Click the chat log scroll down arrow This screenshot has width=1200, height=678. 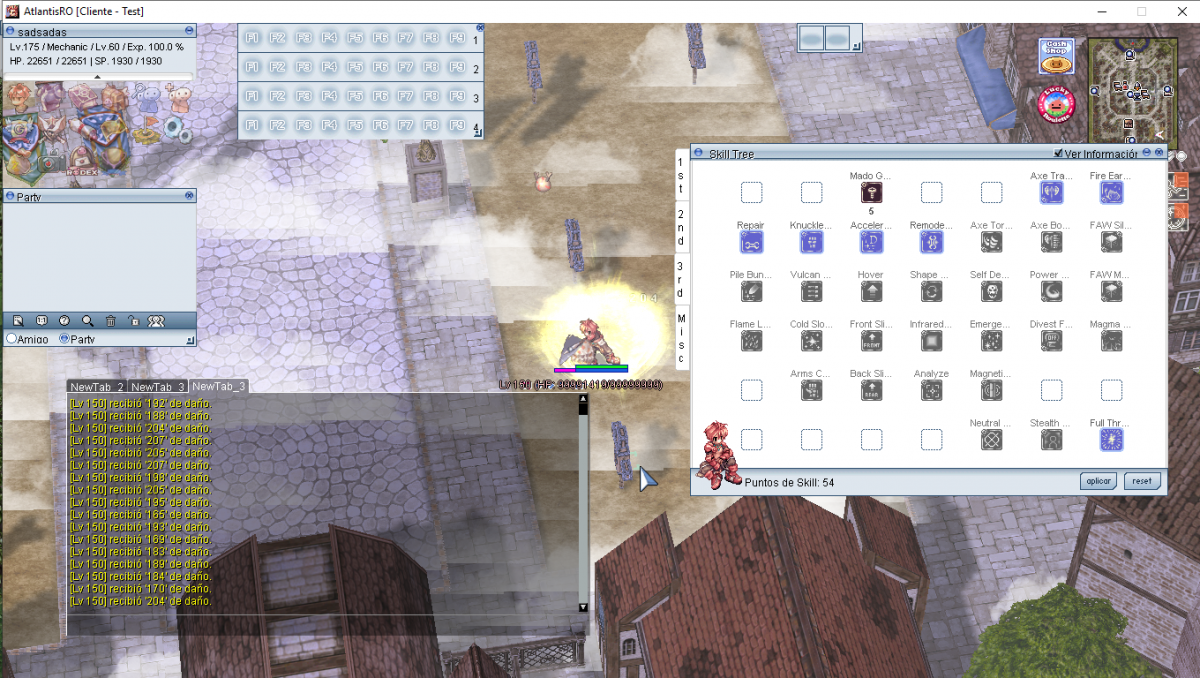pos(584,607)
